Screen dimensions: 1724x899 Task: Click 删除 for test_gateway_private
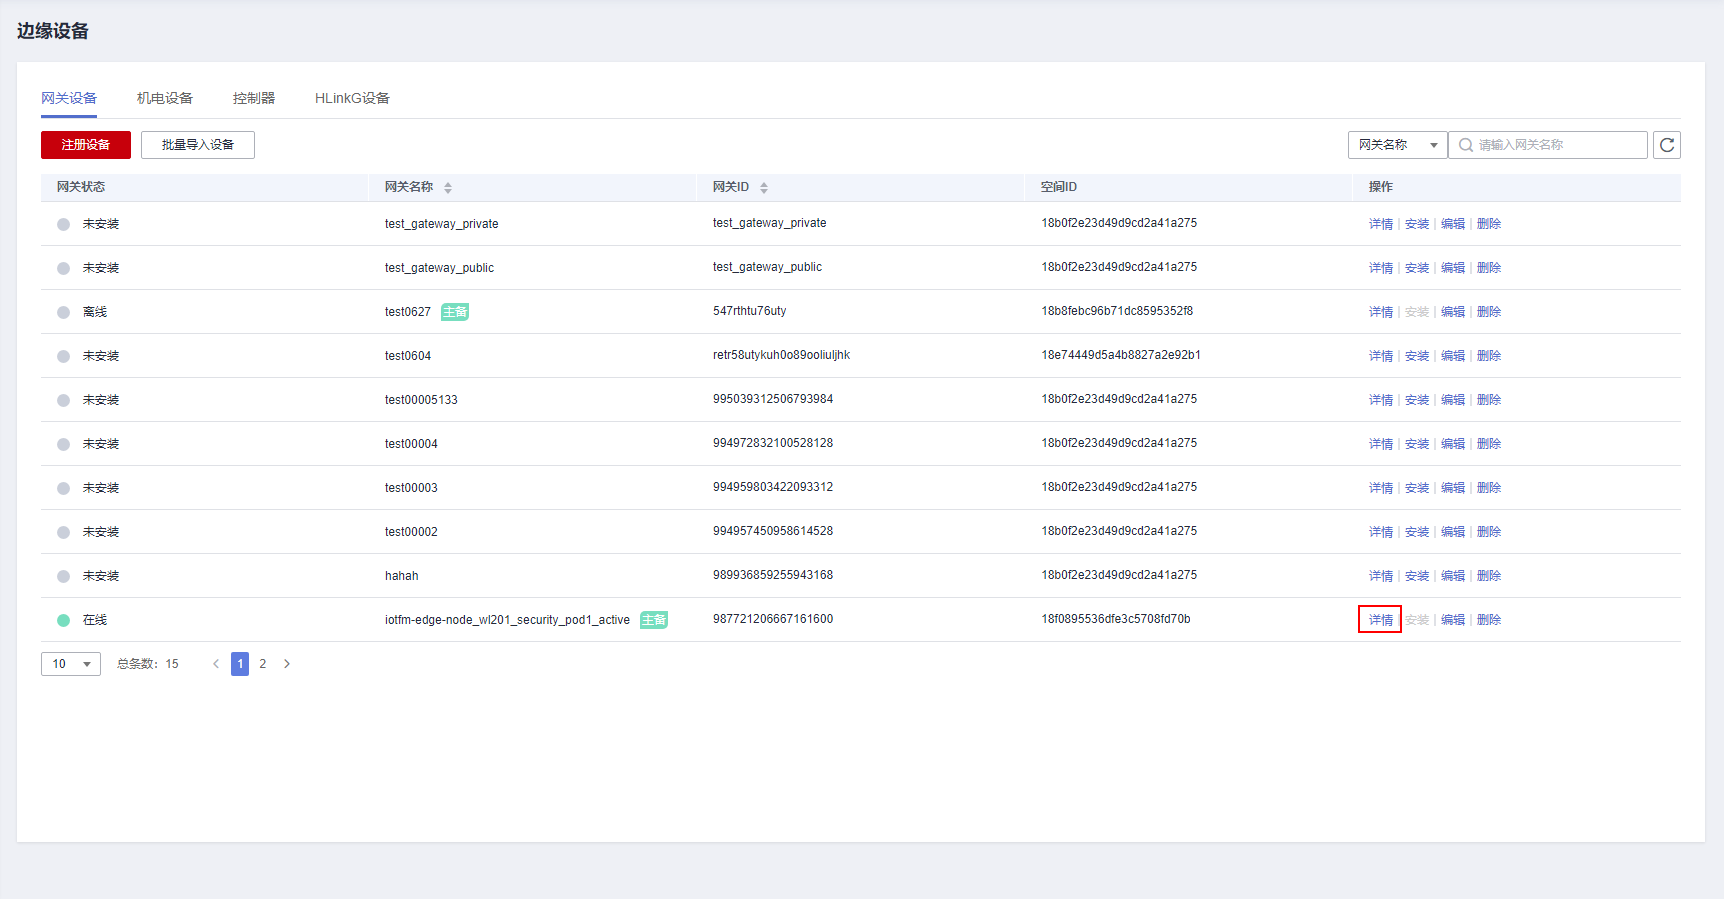[x=1489, y=224]
